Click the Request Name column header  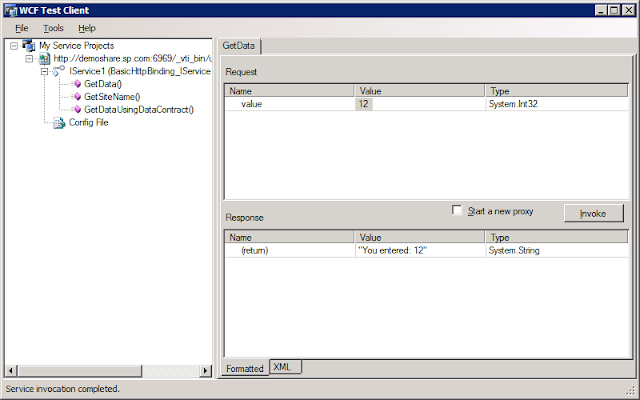click(x=289, y=91)
